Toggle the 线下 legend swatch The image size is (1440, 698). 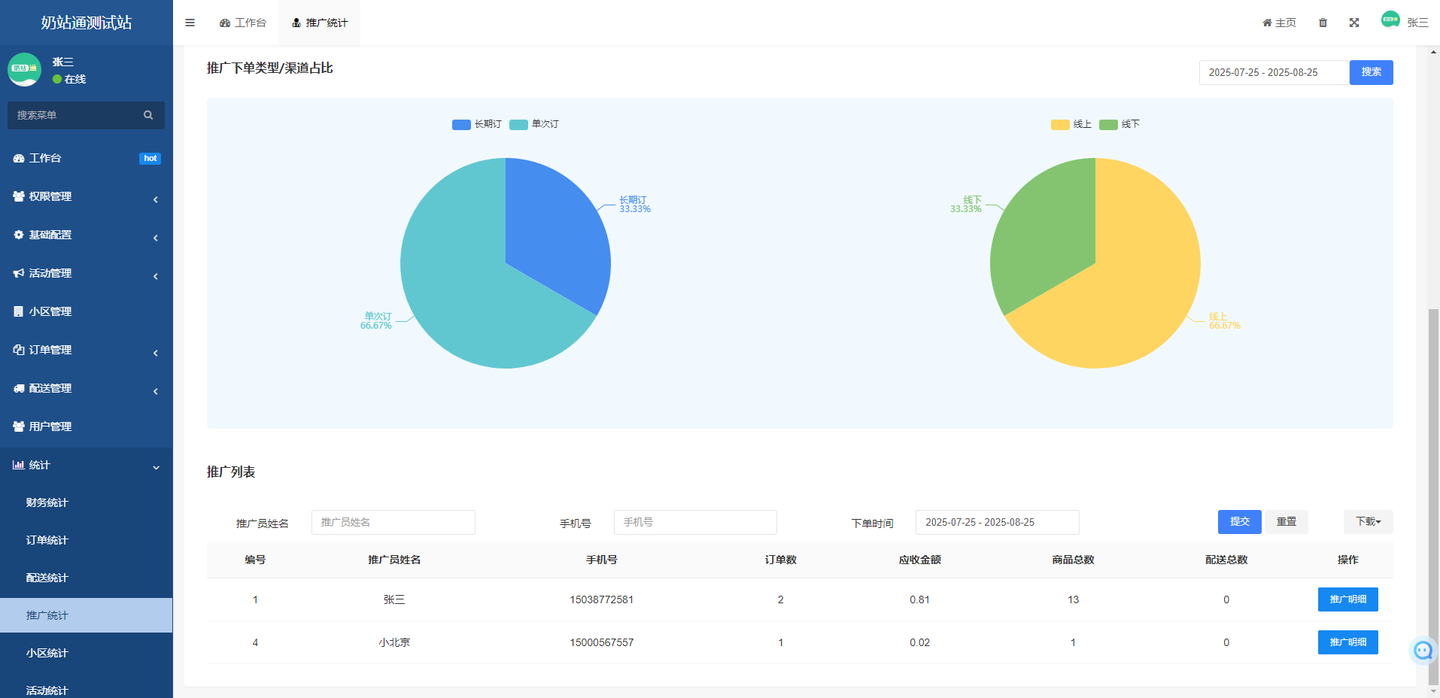click(x=1108, y=125)
